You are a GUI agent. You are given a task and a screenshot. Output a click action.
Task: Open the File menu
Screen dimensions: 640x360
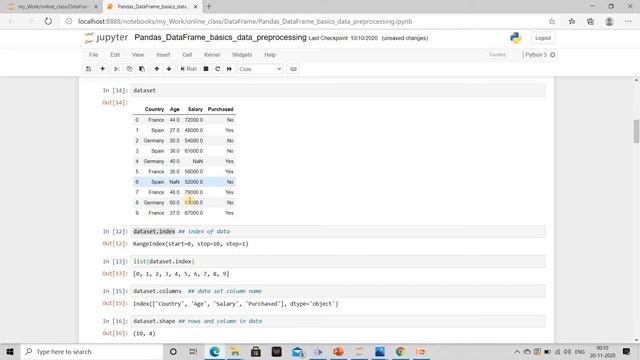click(93, 55)
